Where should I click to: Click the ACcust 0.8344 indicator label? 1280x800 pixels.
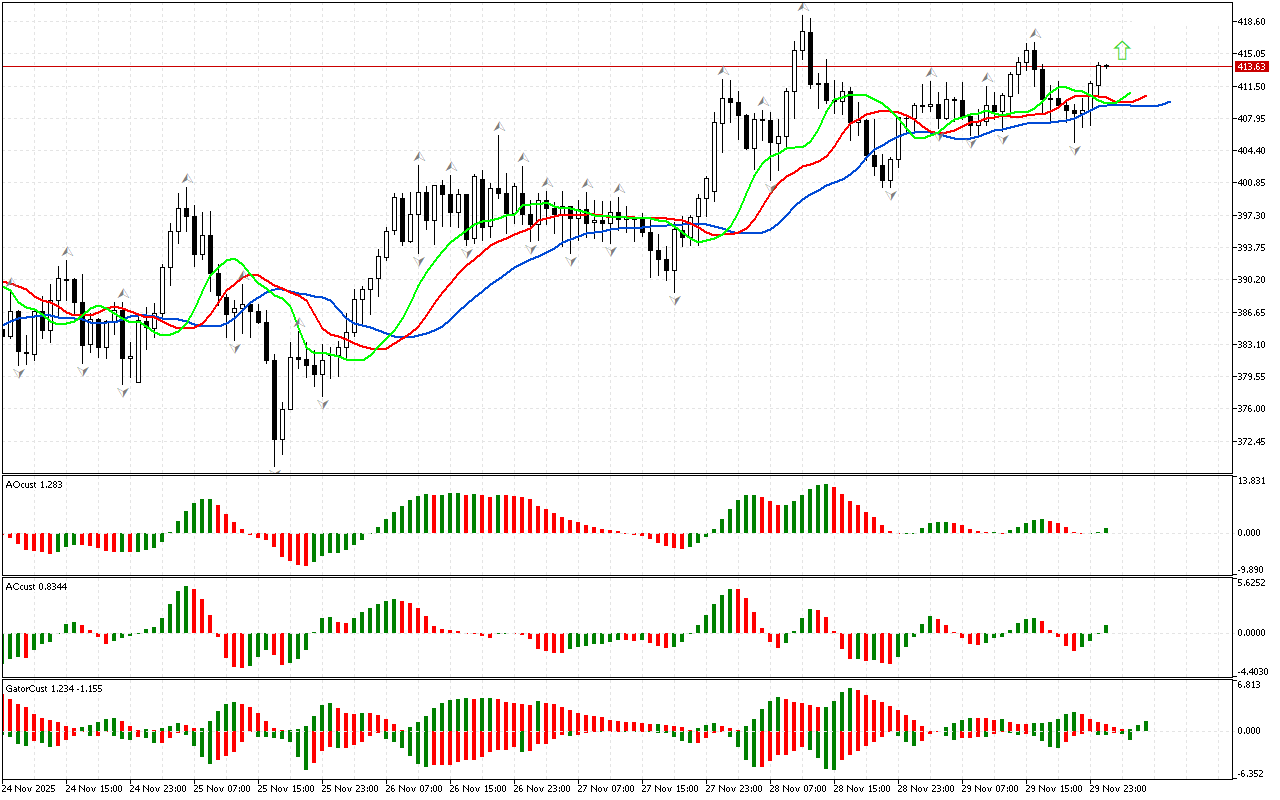[37, 586]
